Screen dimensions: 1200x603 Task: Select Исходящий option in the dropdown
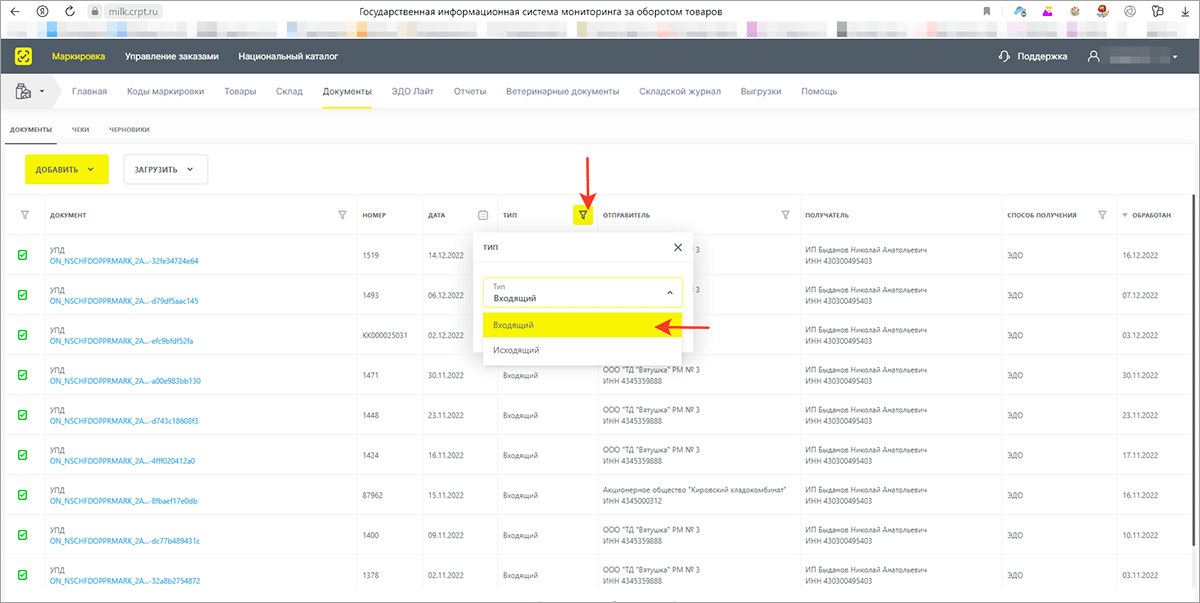pyautogui.click(x=582, y=350)
